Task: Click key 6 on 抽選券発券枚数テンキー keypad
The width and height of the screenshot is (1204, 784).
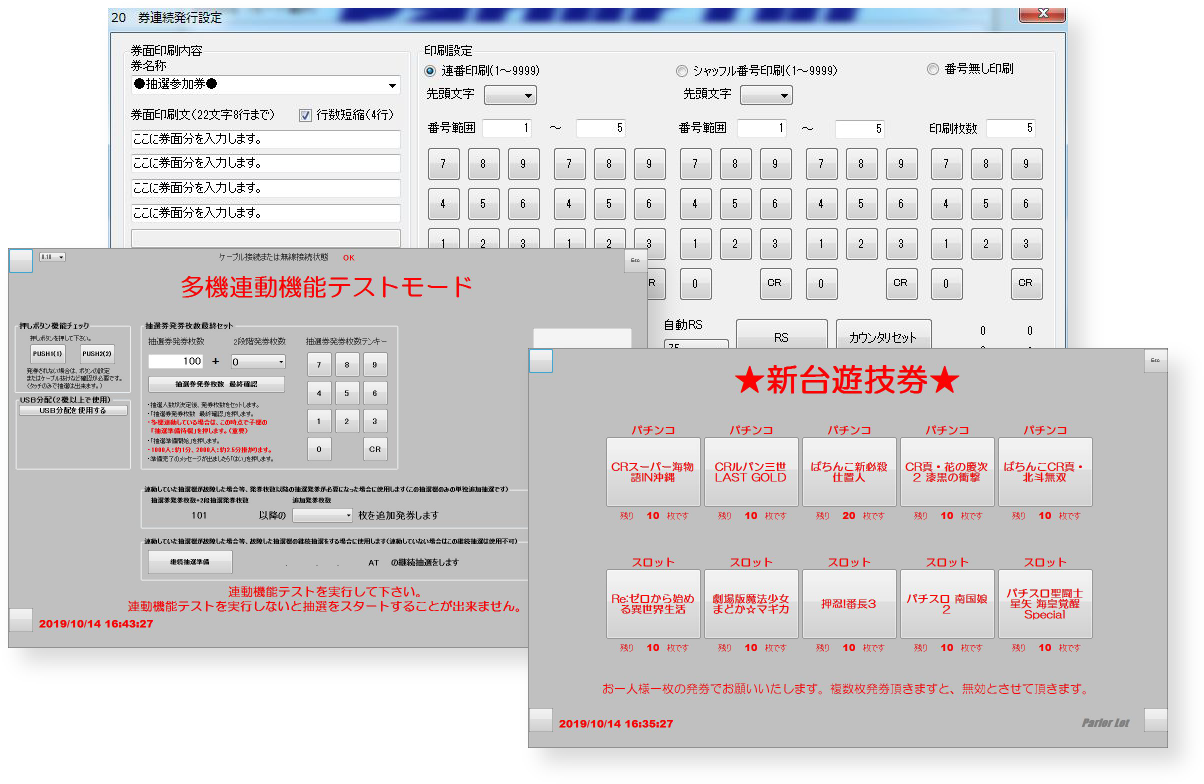Action: (375, 393)
